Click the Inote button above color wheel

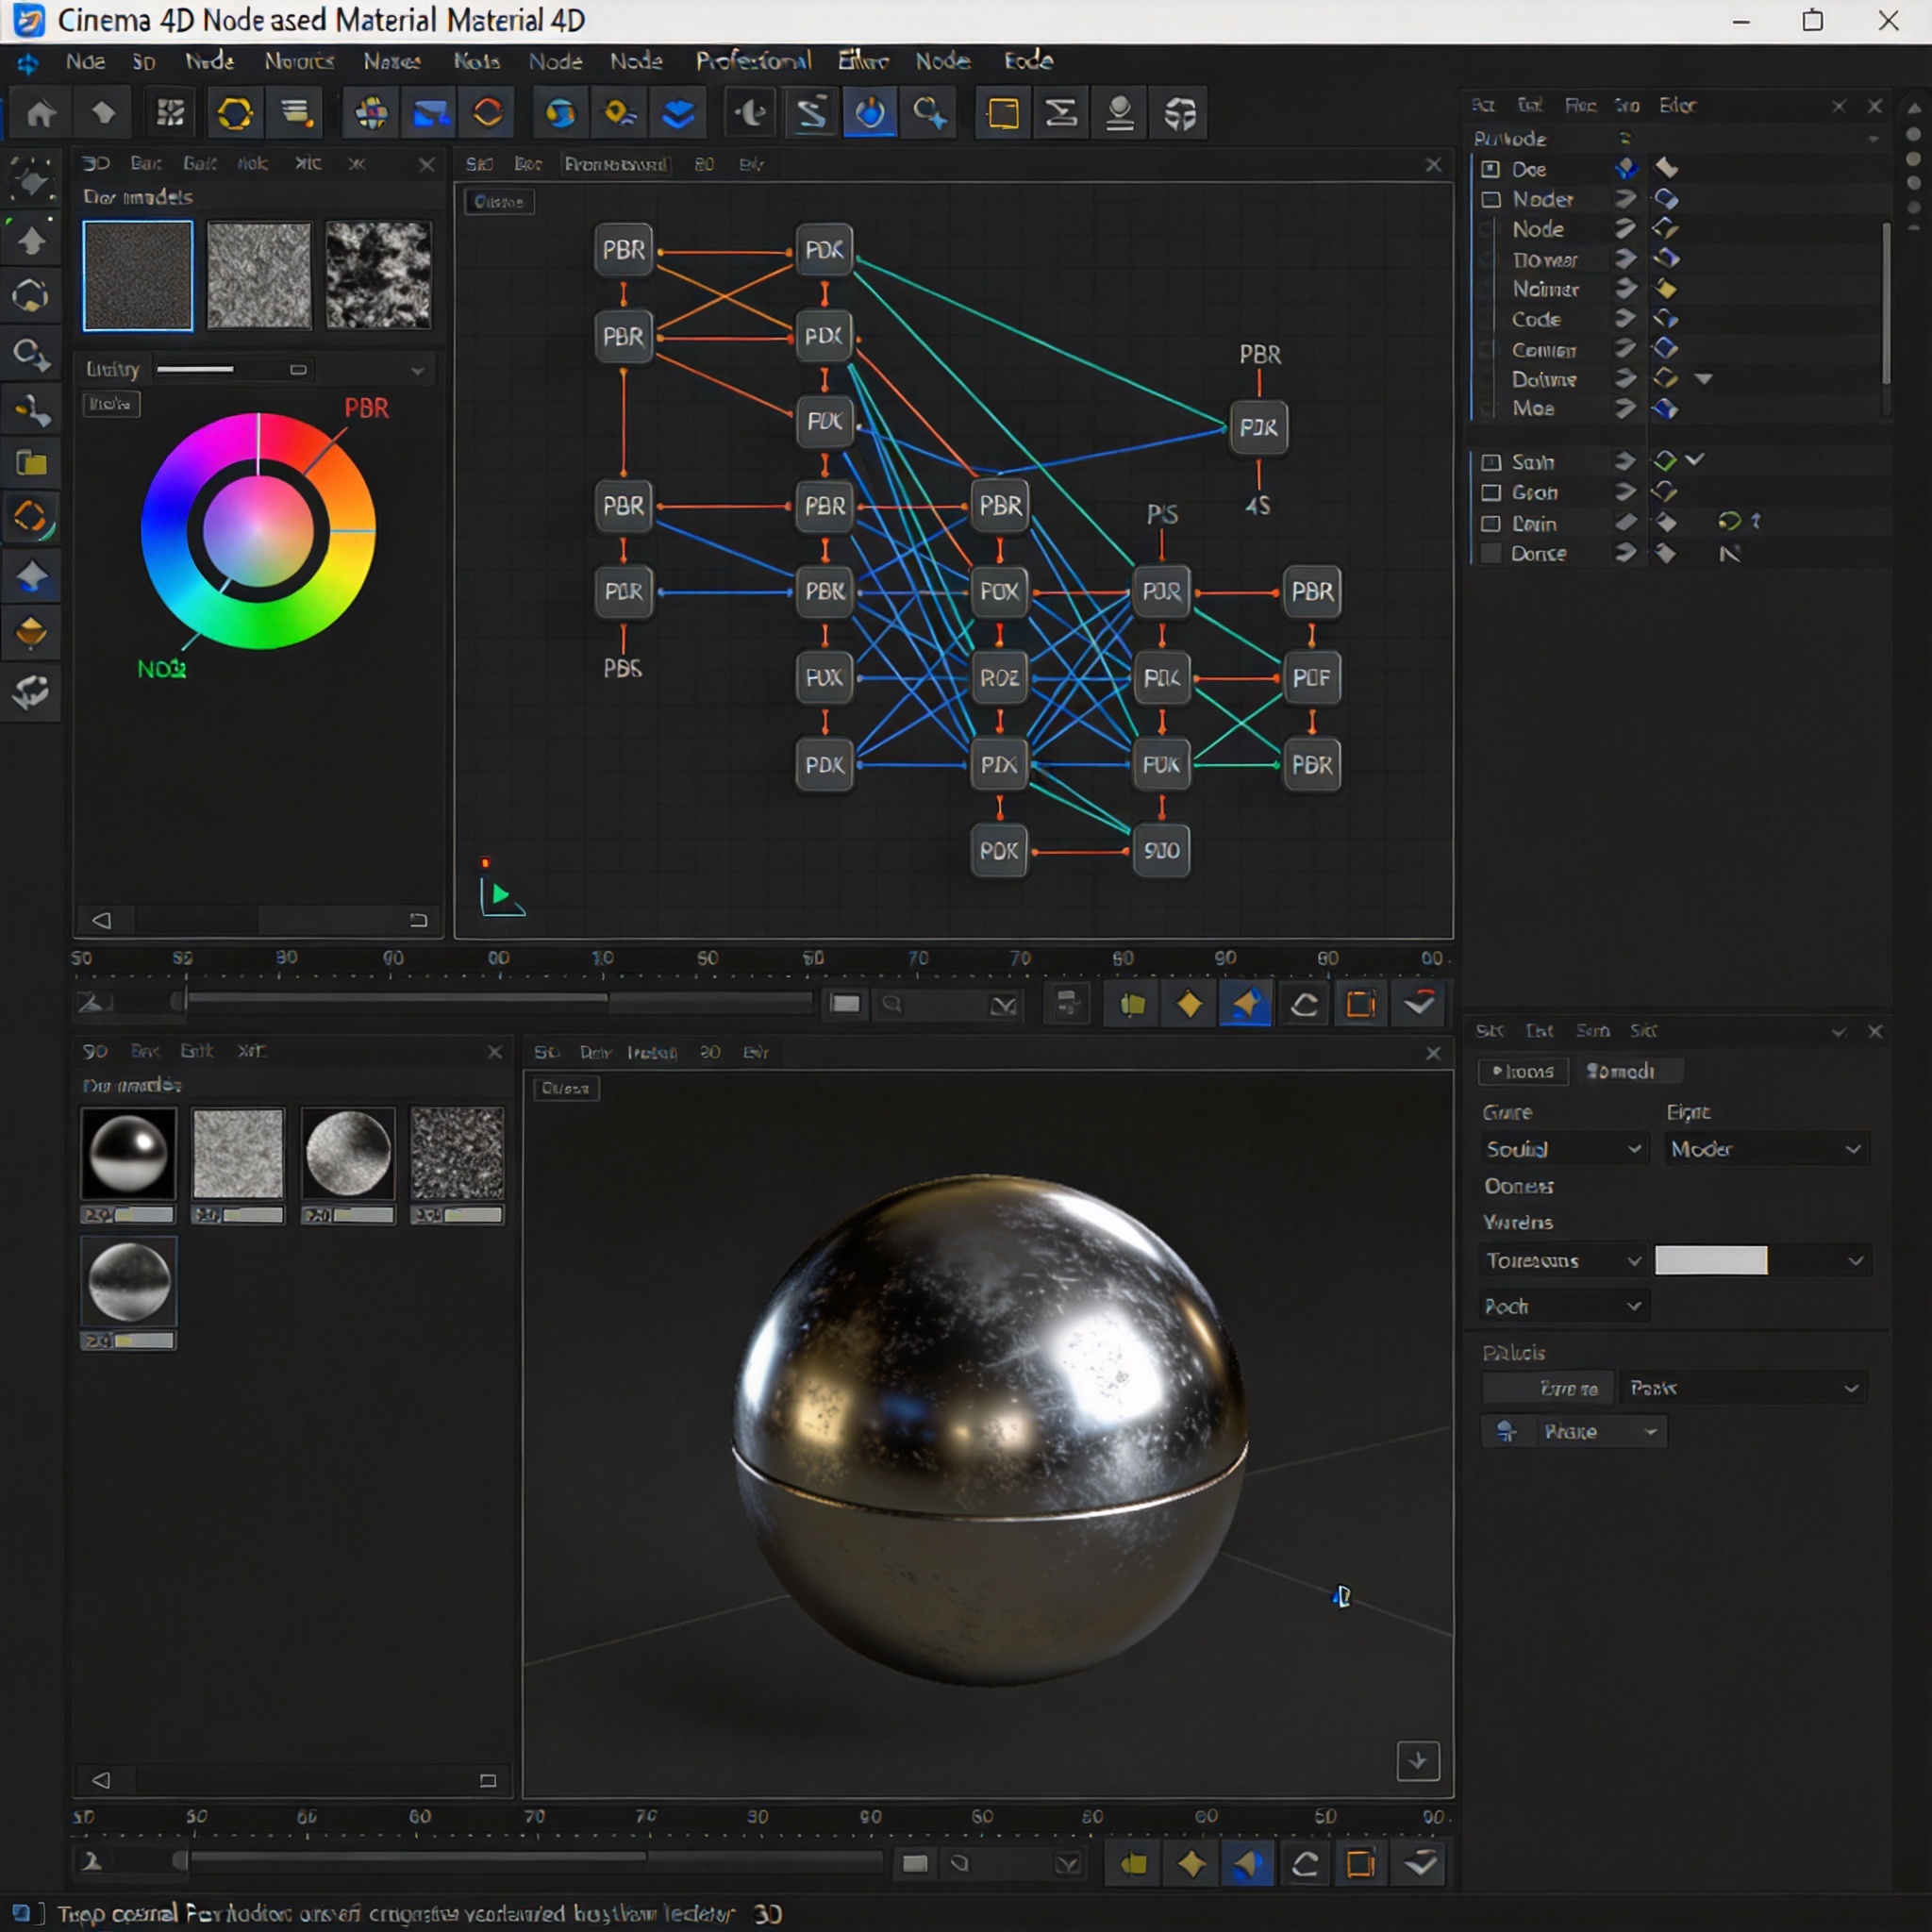(x=110, y=404)
